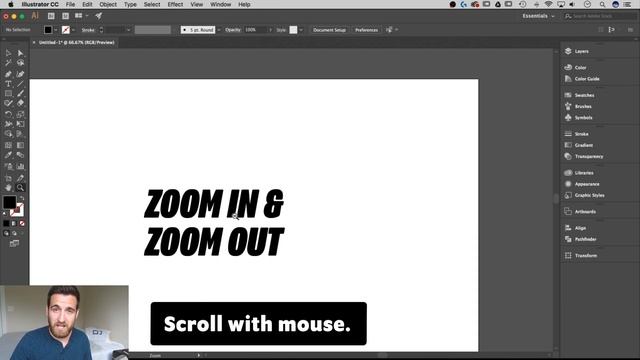Select the Gradient tool in toolbar
The image size is (640, 360).
coord(20,145)
